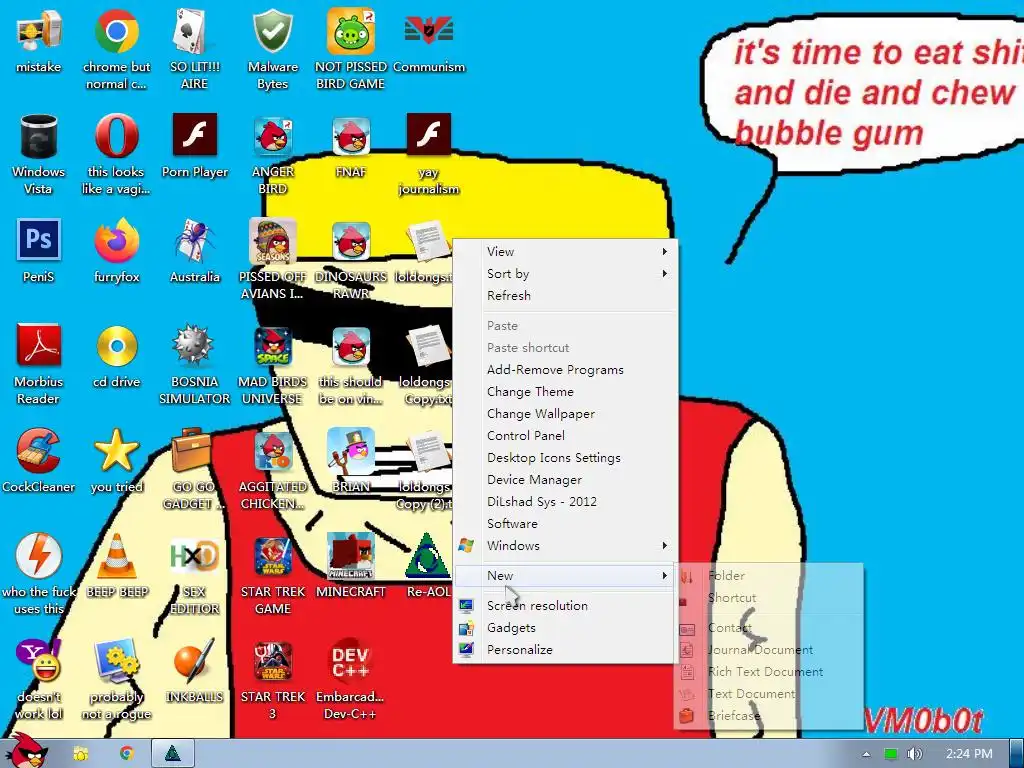Create a new Folder from submenu

tap(769, 575)
